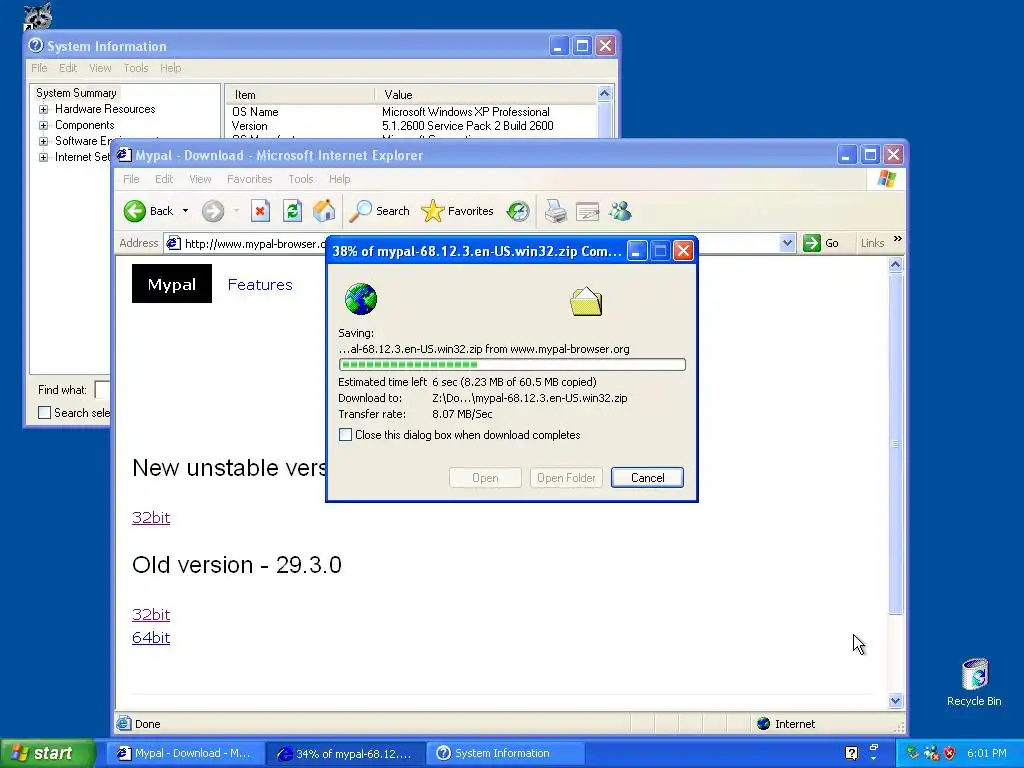This screenshot has height=768, width=1024.
Task: Open the Forward button history dropdown arrow
Action: point(236,211)
